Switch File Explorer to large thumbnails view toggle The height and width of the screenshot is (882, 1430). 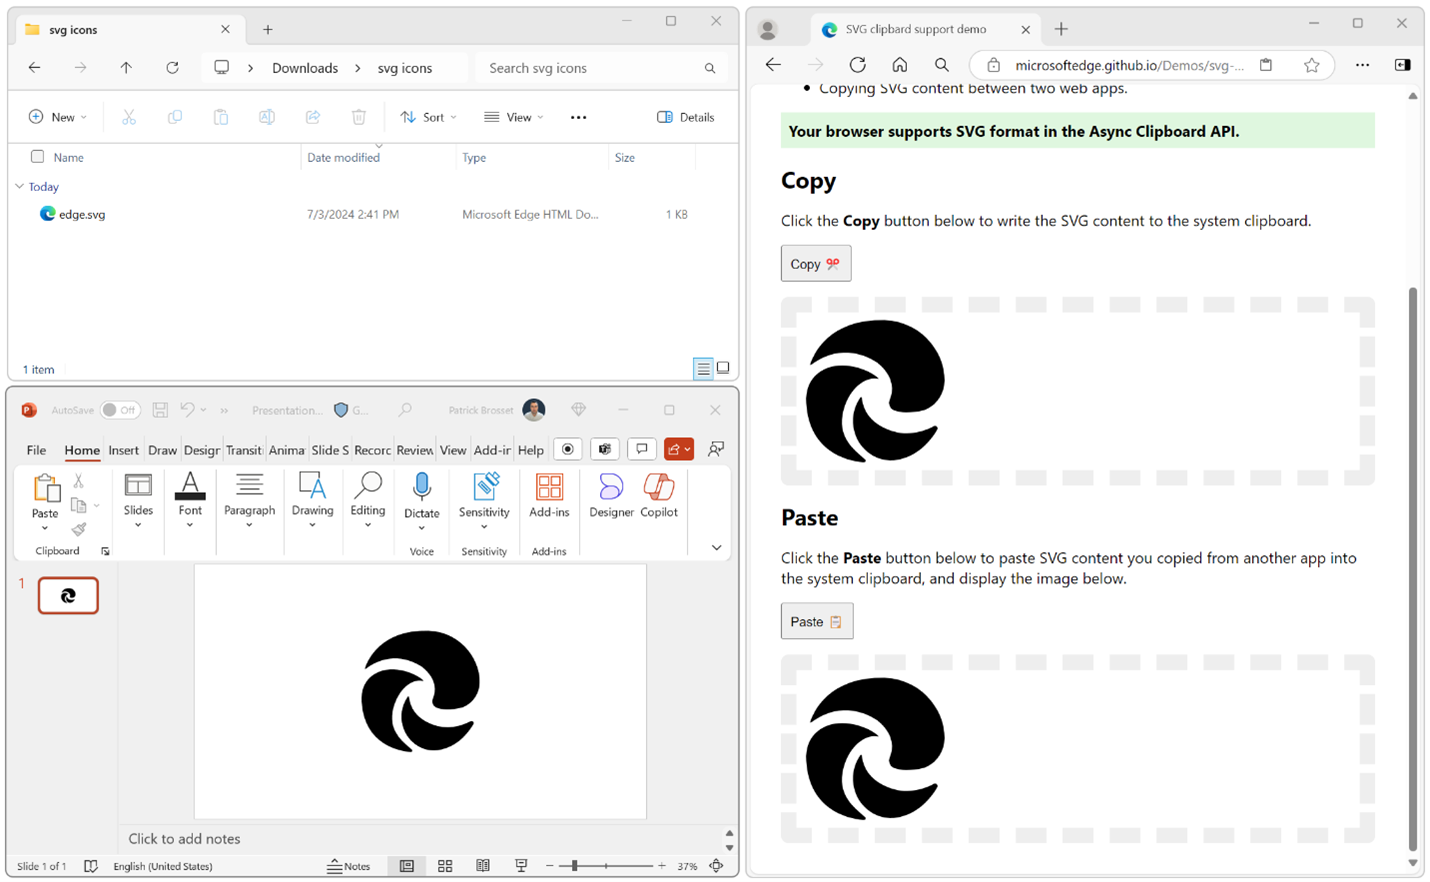[x=722, y=368]
